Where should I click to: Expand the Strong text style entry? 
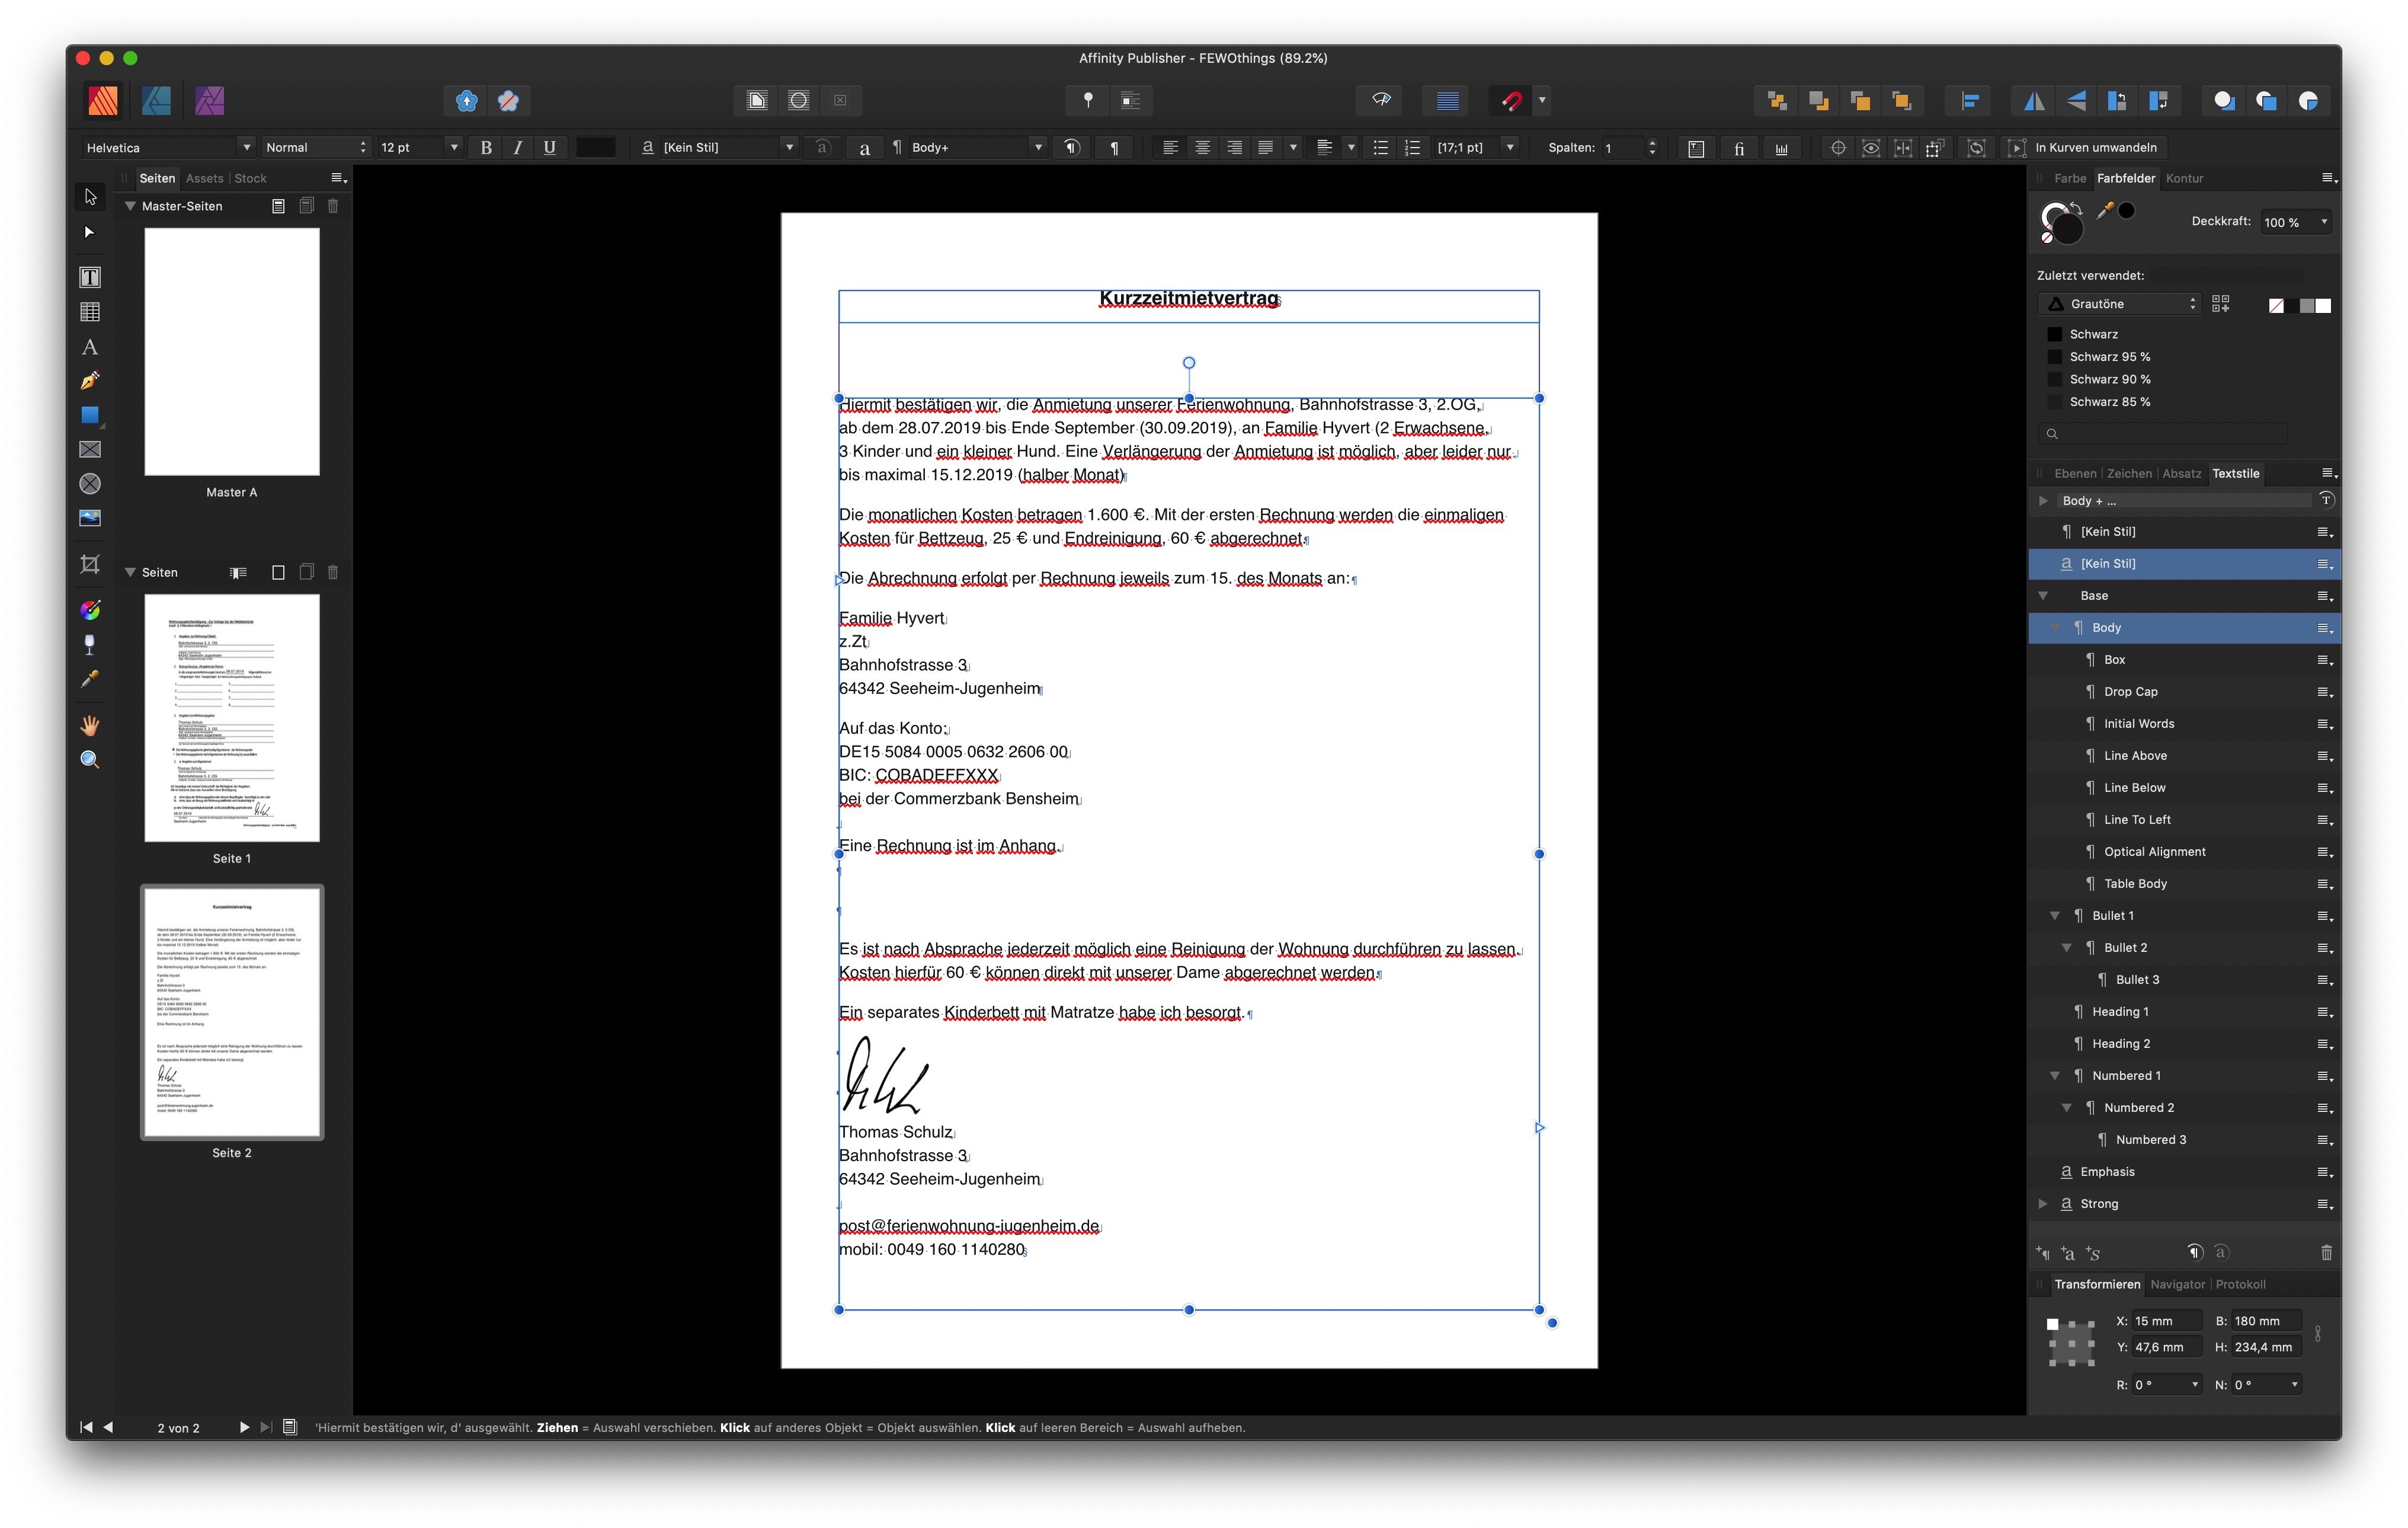pos(2043,1203)
